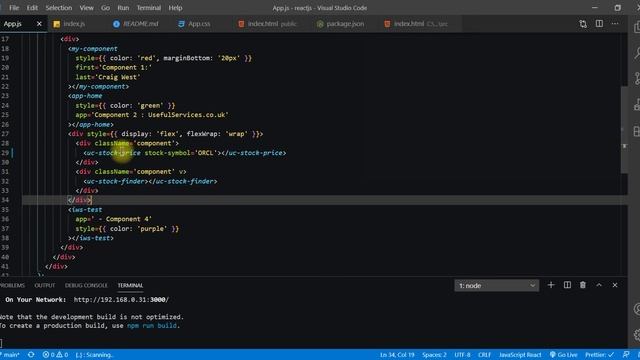Viewport: 640px width, 360px height.
Task: Click the 'ORCL' stock-symbol value
Action: pyautogui.click(x=206, y=153)
